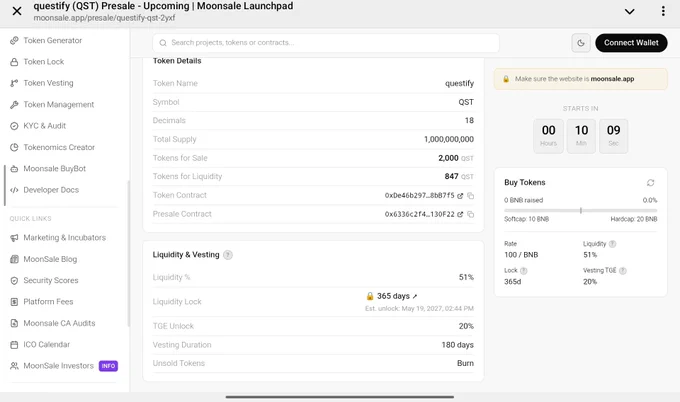This screenshot has width=680, height=402.
Task: Click the Liquidity help icon in Buy Tokens
Action: tap(612, 244)
